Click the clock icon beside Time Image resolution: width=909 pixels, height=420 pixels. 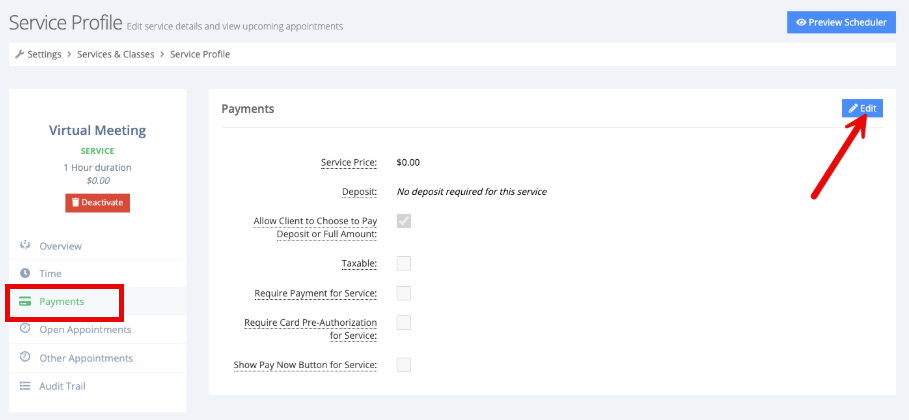pos(25,273)
